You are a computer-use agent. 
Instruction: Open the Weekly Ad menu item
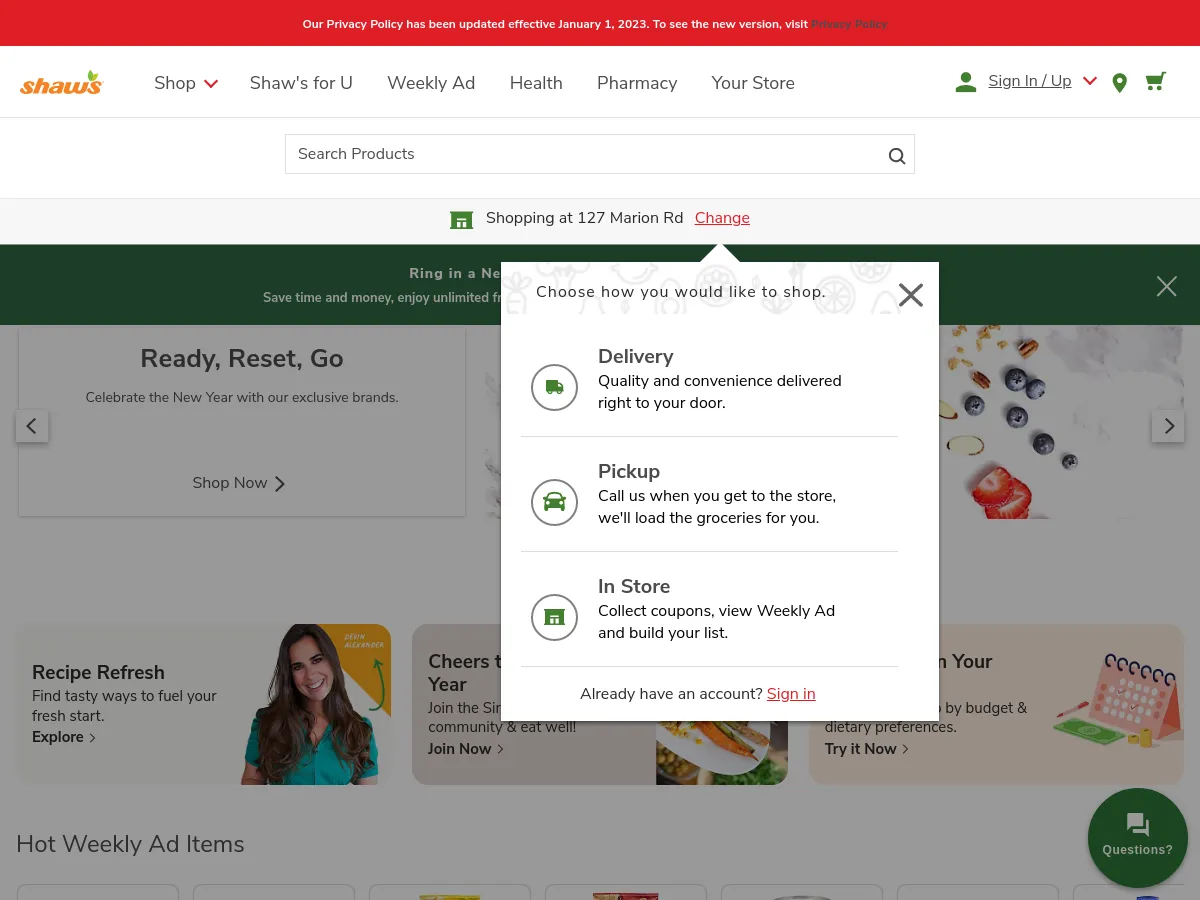(x=431, y=84)
